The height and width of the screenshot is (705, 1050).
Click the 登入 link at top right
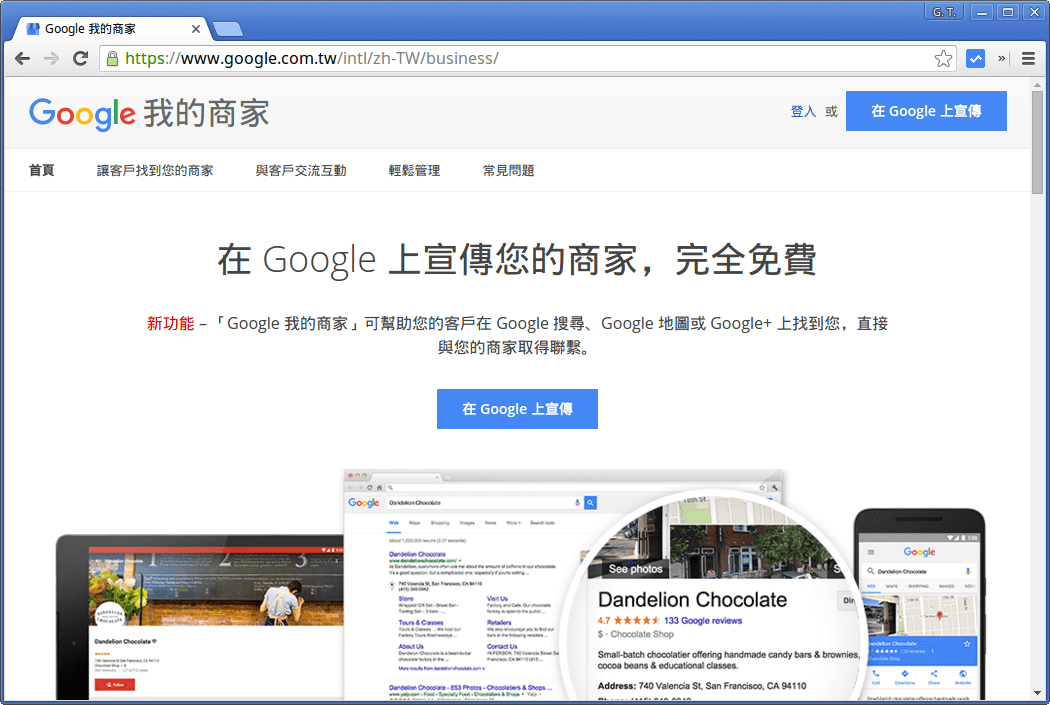pyautogui.click(x=802, y=112)
